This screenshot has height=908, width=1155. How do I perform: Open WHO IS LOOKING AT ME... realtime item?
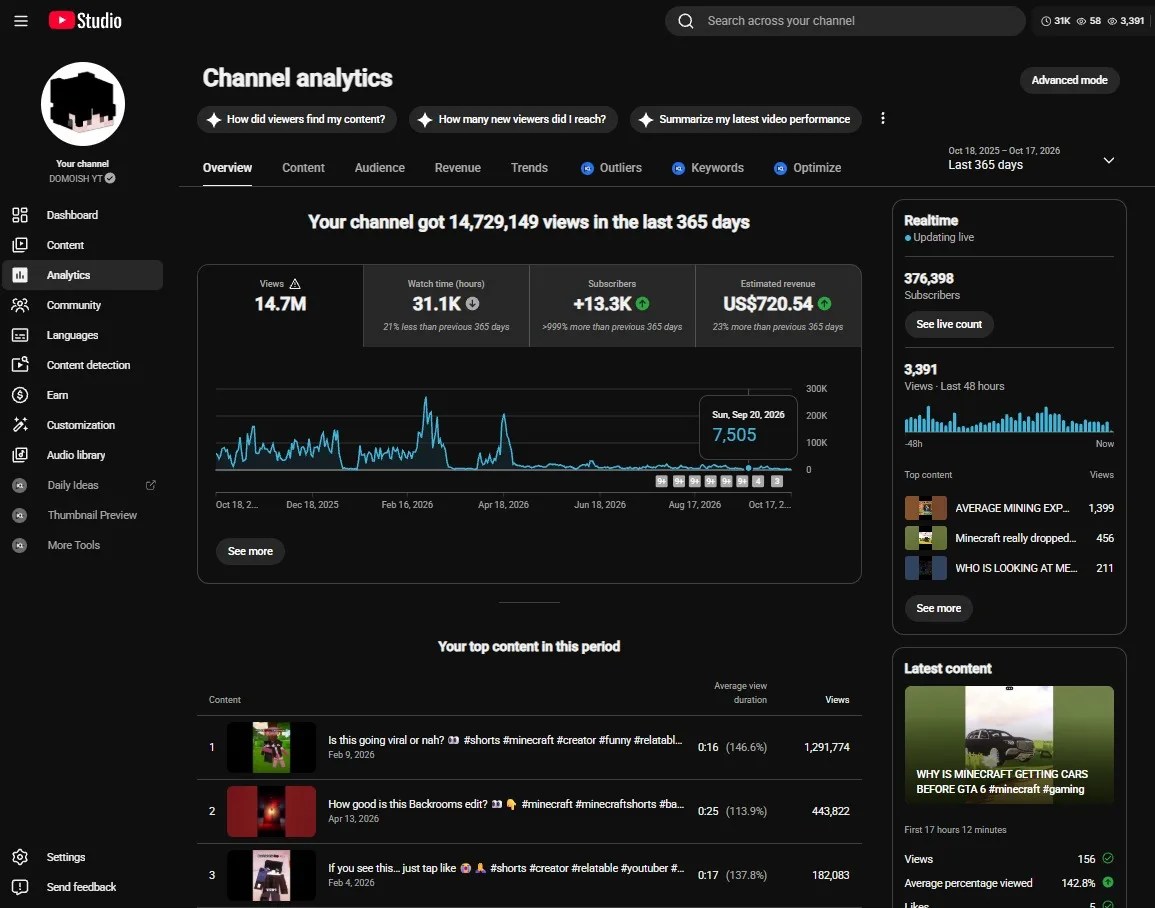point(1008,569)
